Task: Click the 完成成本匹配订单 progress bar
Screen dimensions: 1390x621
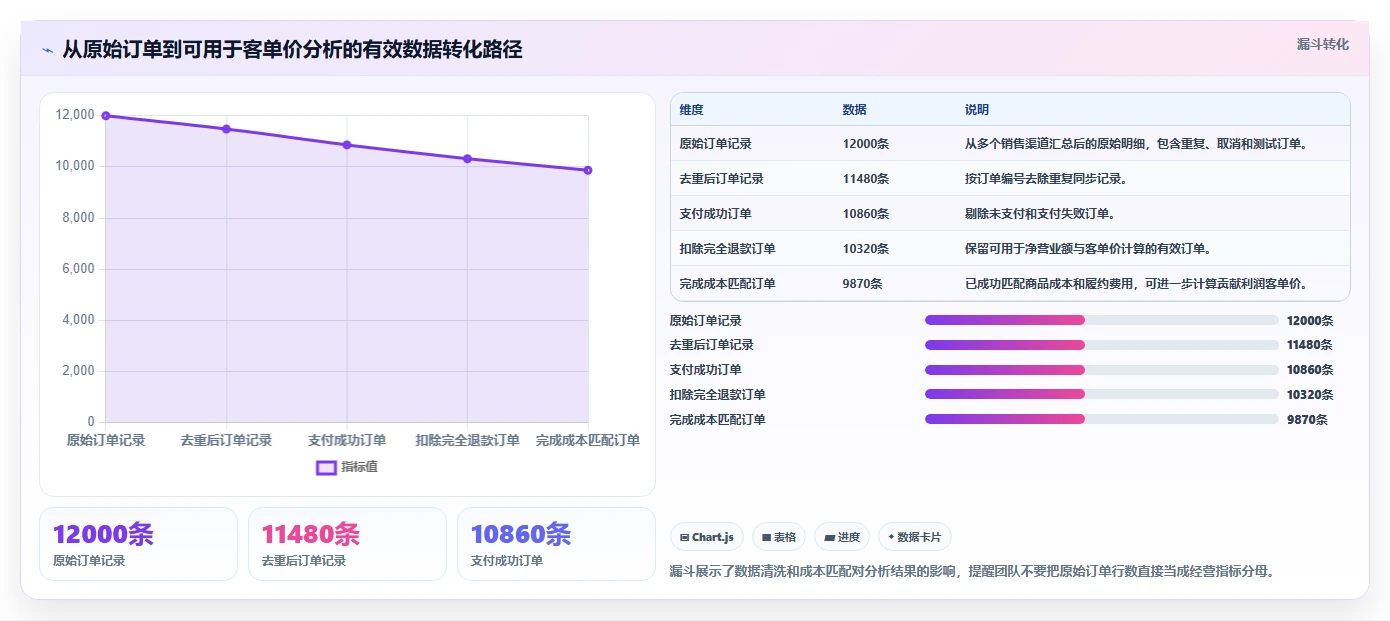Action: click(x=1102, y=420)
